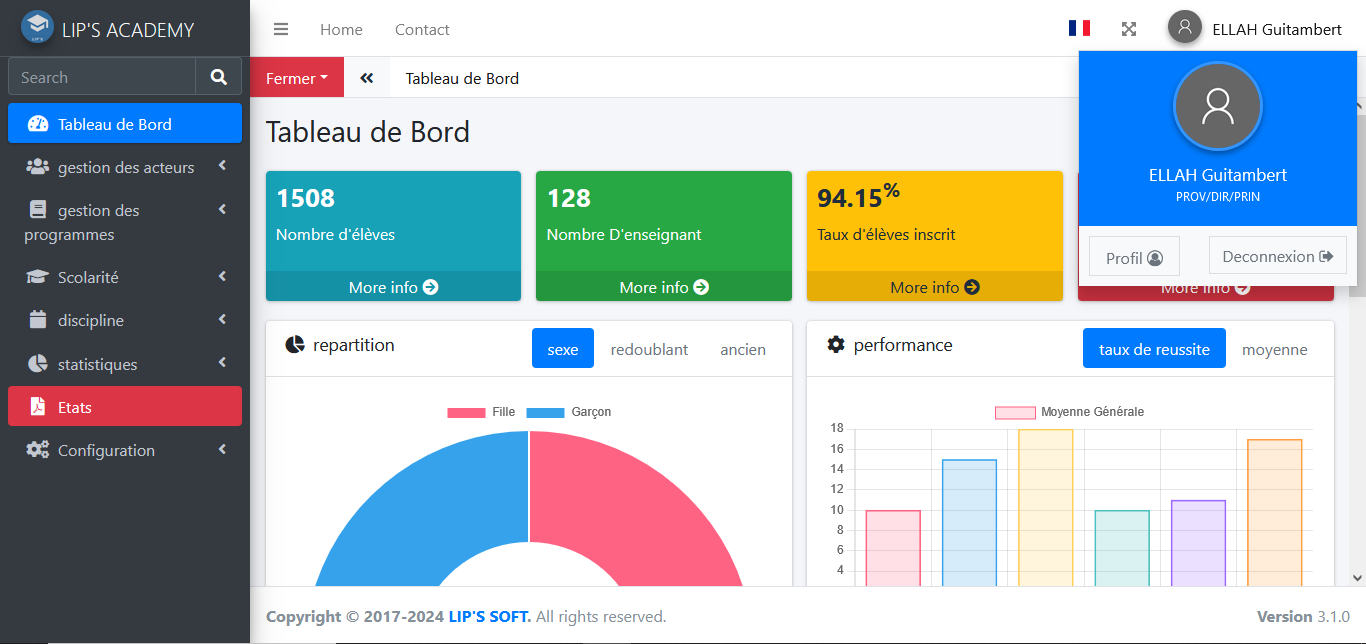1366x644 pixels.
Task: Click the sign-out icon in Deconnexion button
Action: (1327, 256)
